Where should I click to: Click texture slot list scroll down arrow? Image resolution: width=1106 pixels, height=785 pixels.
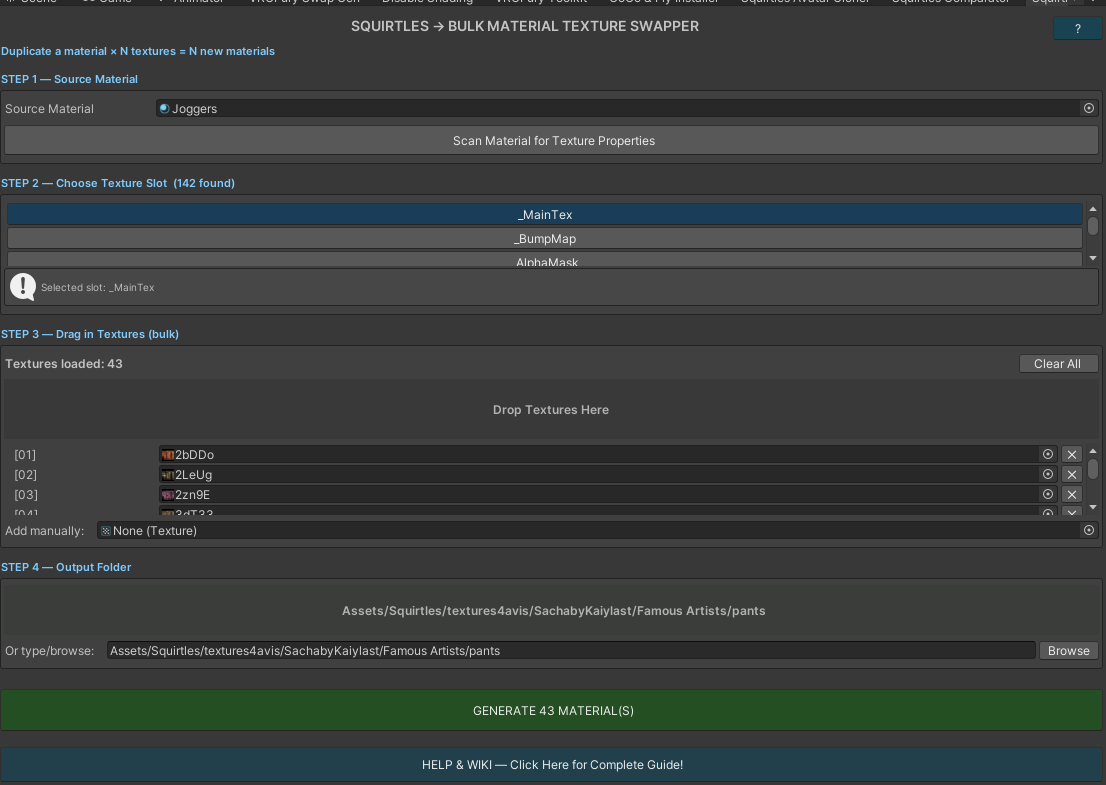pos(1093,258)
